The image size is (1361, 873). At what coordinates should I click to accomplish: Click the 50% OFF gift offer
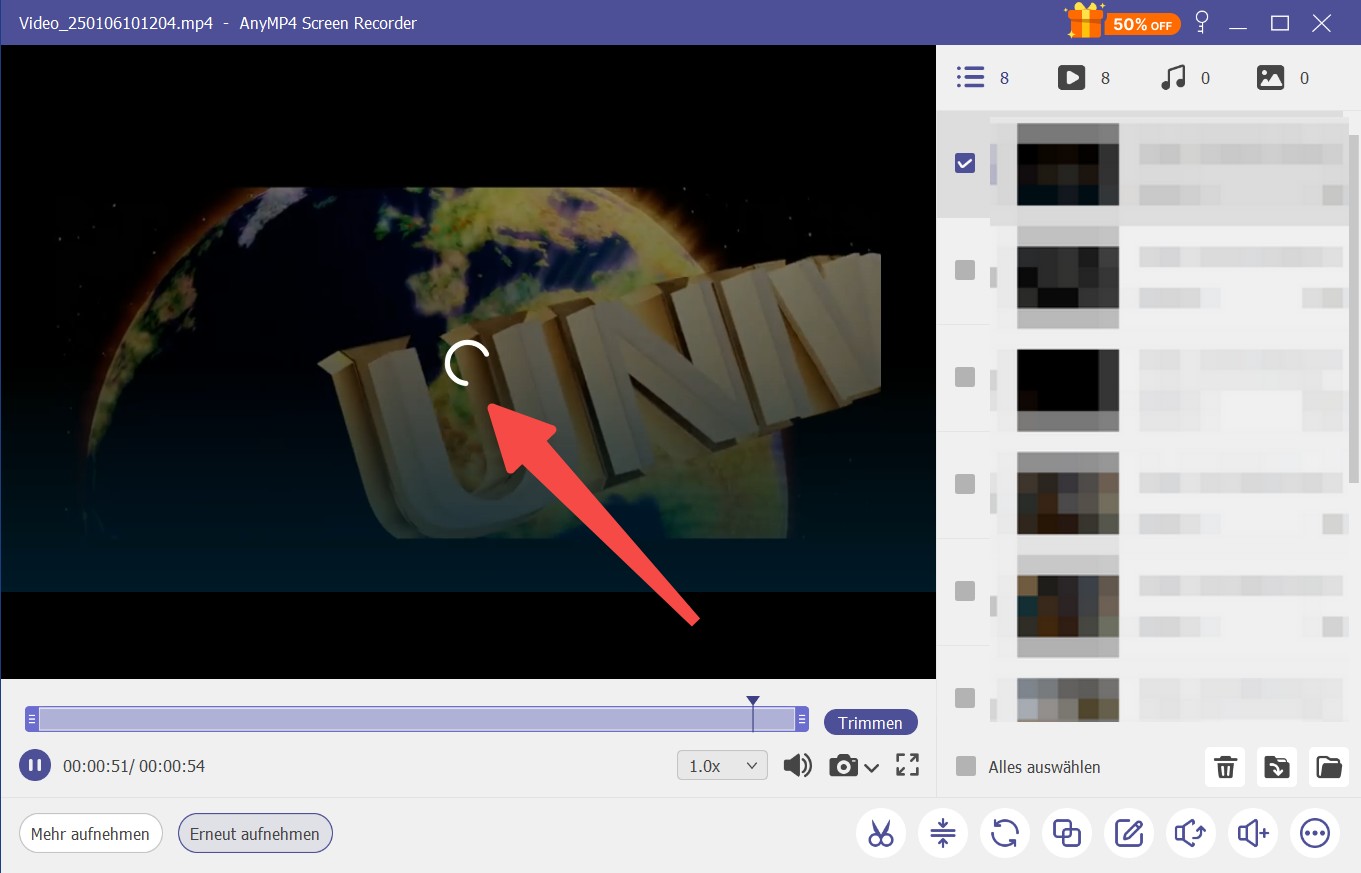pos(1124,22)
